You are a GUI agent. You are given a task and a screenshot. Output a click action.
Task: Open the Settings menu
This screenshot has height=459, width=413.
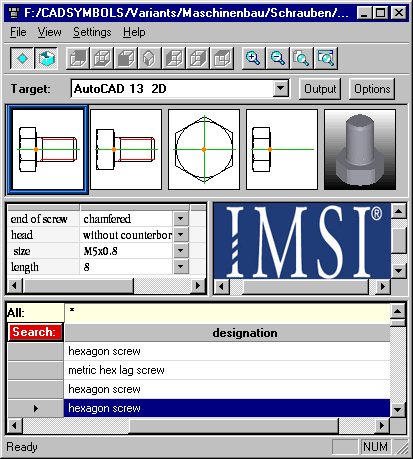click(92, 32)
